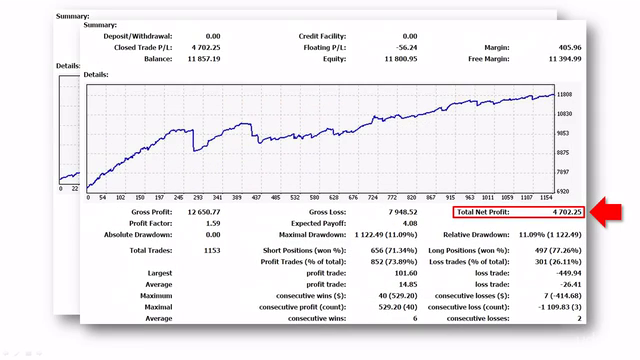Select Long Positions value 497 (77.26%)

(x=558, y=251)
